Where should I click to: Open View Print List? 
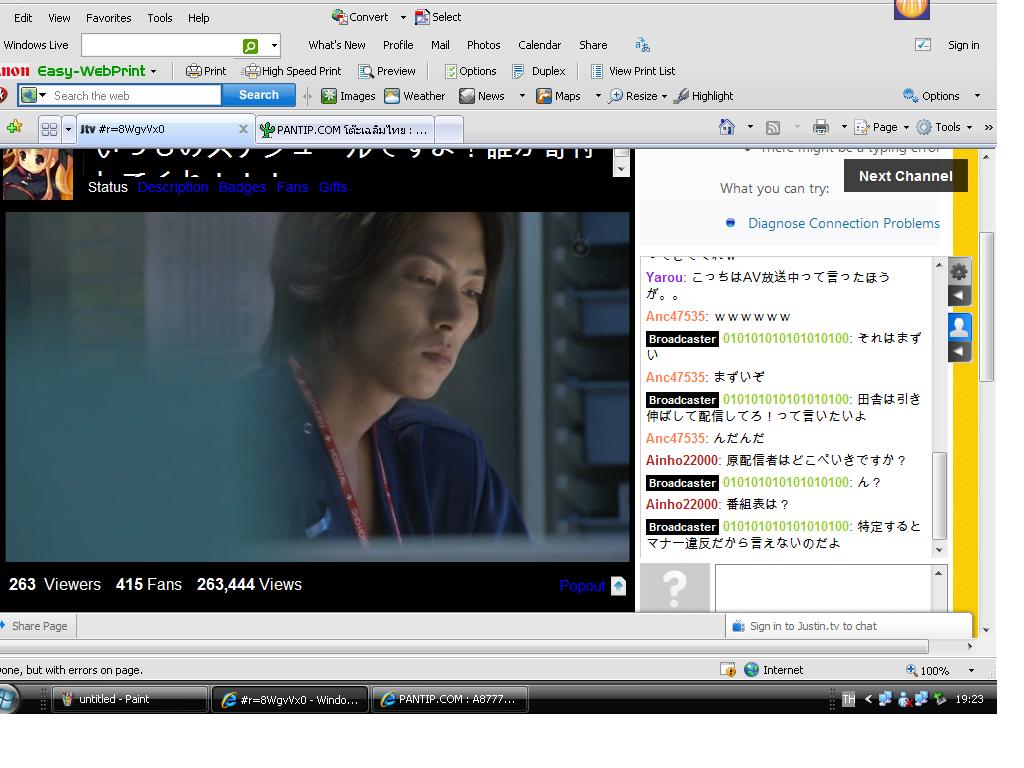click(x=633, y=71)
